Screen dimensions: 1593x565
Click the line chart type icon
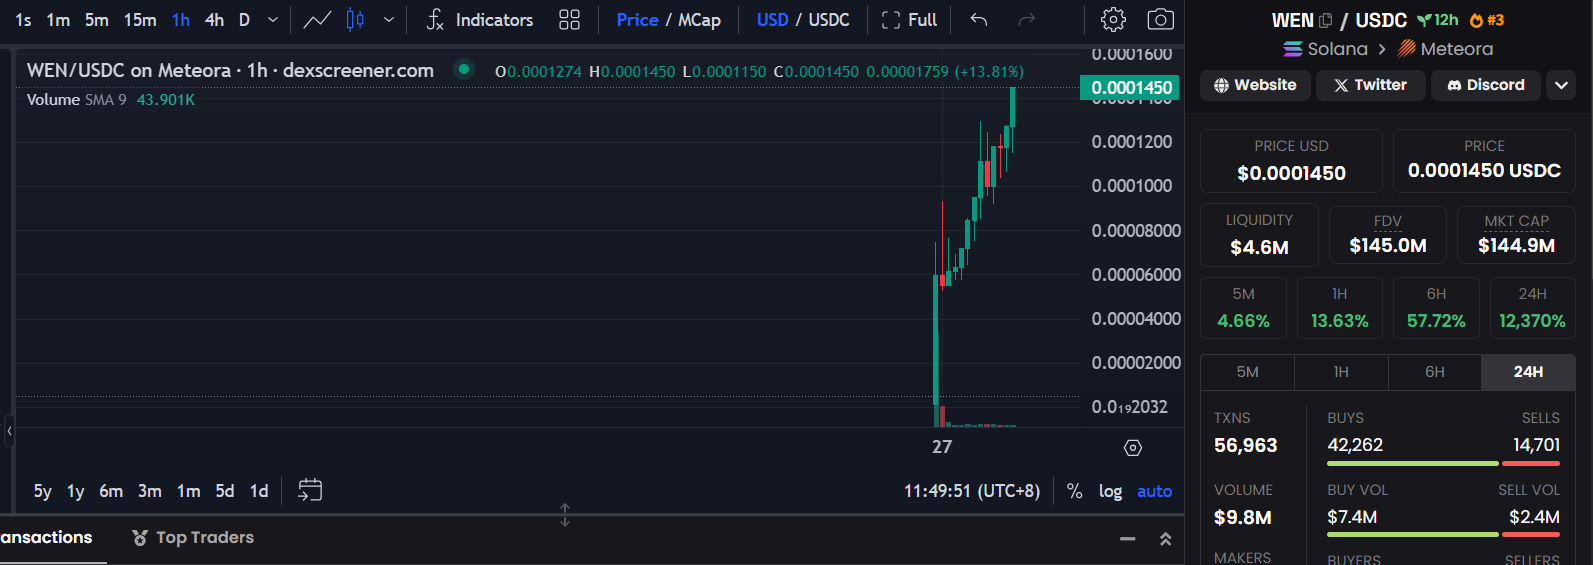pos(317,20)
